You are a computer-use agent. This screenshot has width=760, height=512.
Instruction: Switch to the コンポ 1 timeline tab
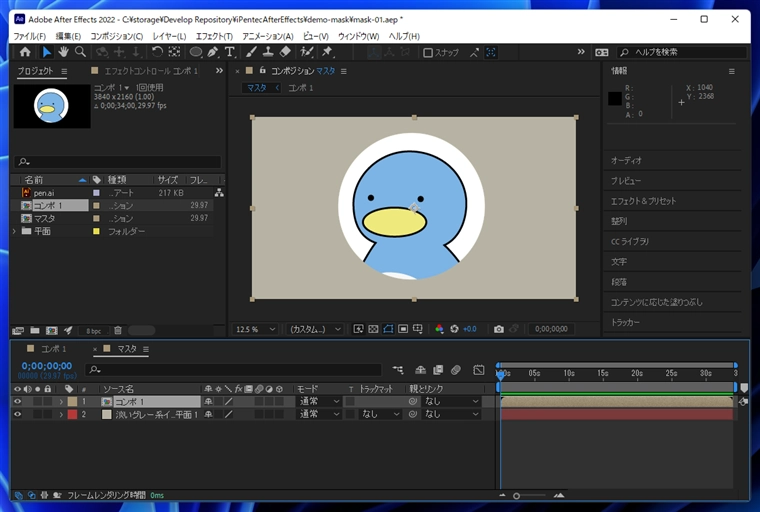point(54,349)
